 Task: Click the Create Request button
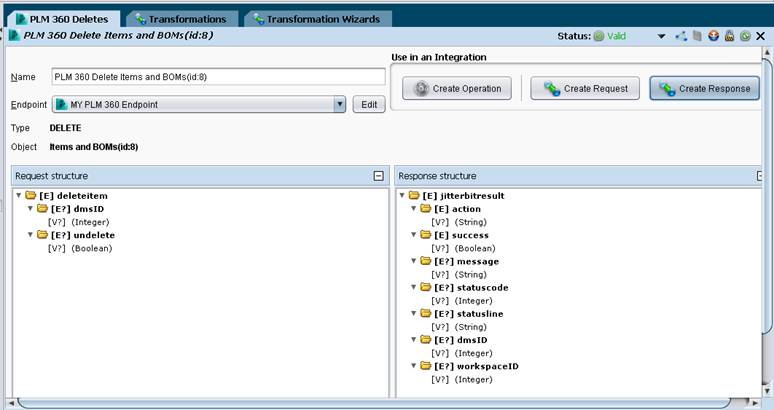(x=585, y=89)
